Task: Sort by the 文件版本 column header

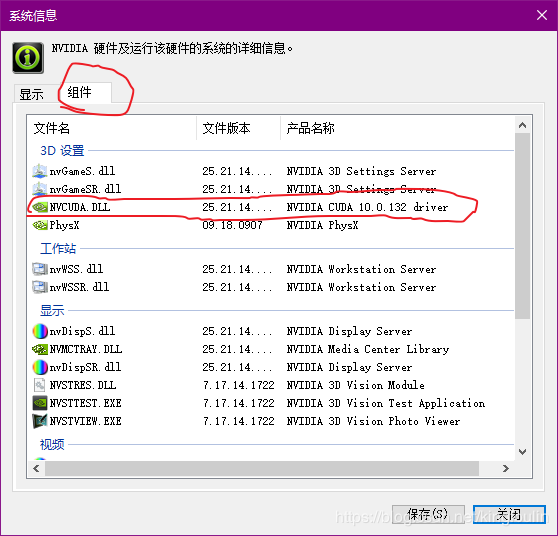Action: coord(238,128)
